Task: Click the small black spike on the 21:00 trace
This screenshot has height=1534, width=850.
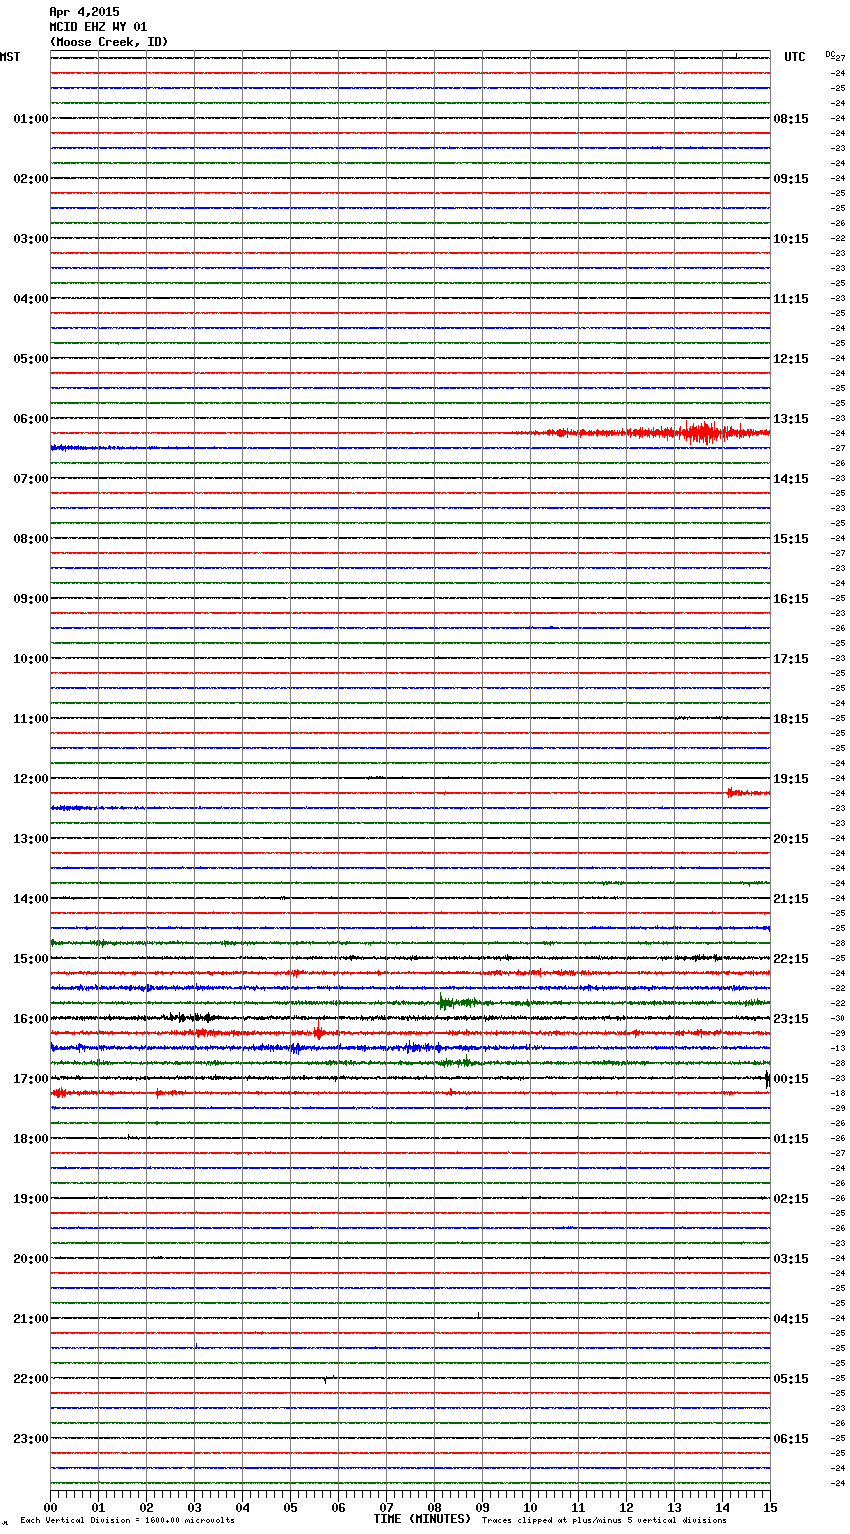Action: (x=479, y=1316)
